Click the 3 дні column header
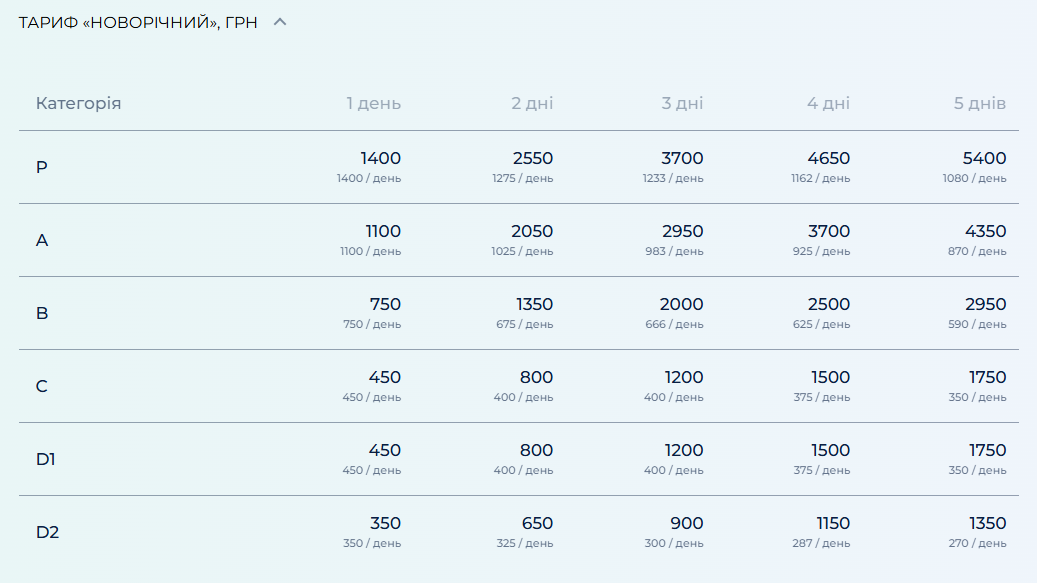 pos(682,103)
